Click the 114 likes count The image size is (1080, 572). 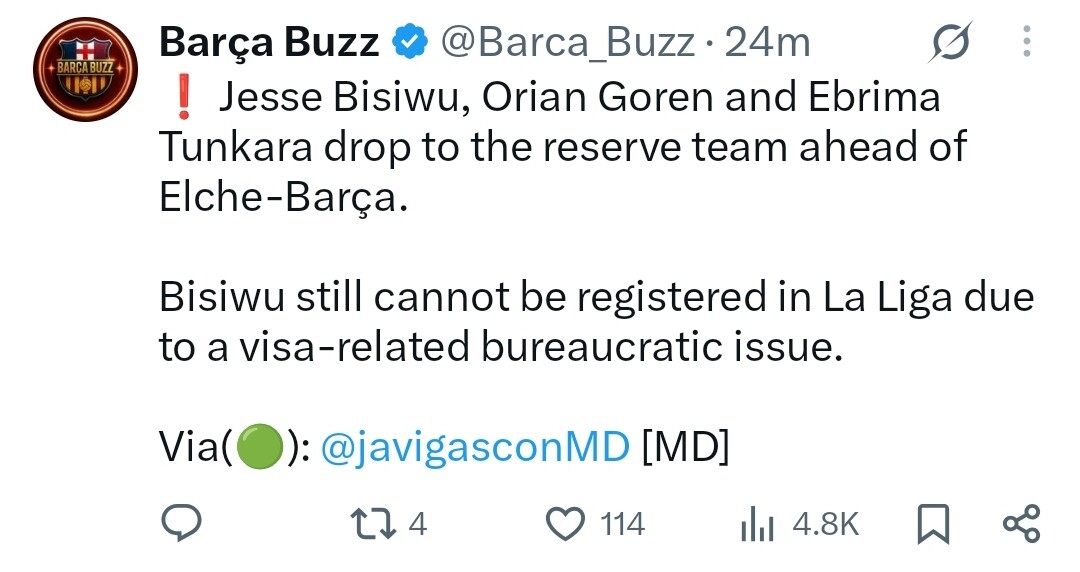point(623,524)
